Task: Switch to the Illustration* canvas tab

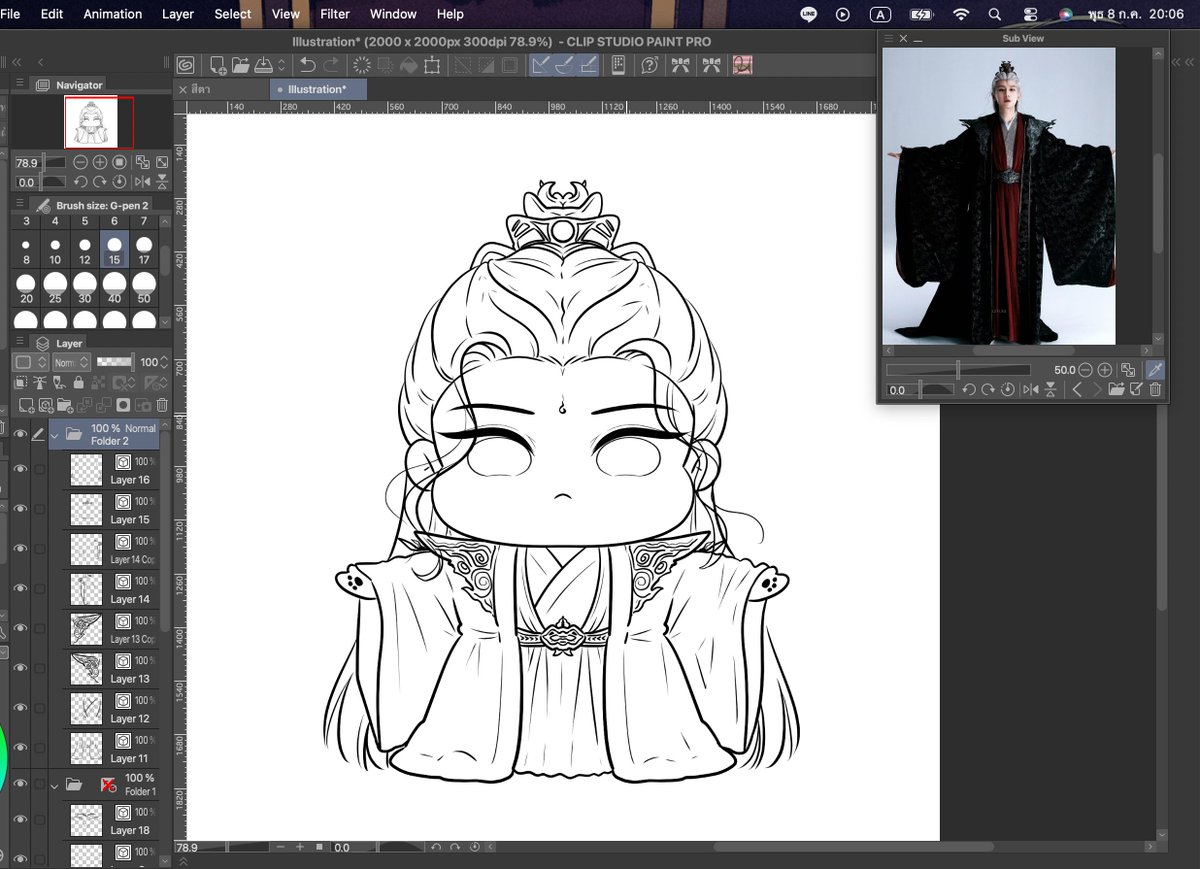Action: 318,89
